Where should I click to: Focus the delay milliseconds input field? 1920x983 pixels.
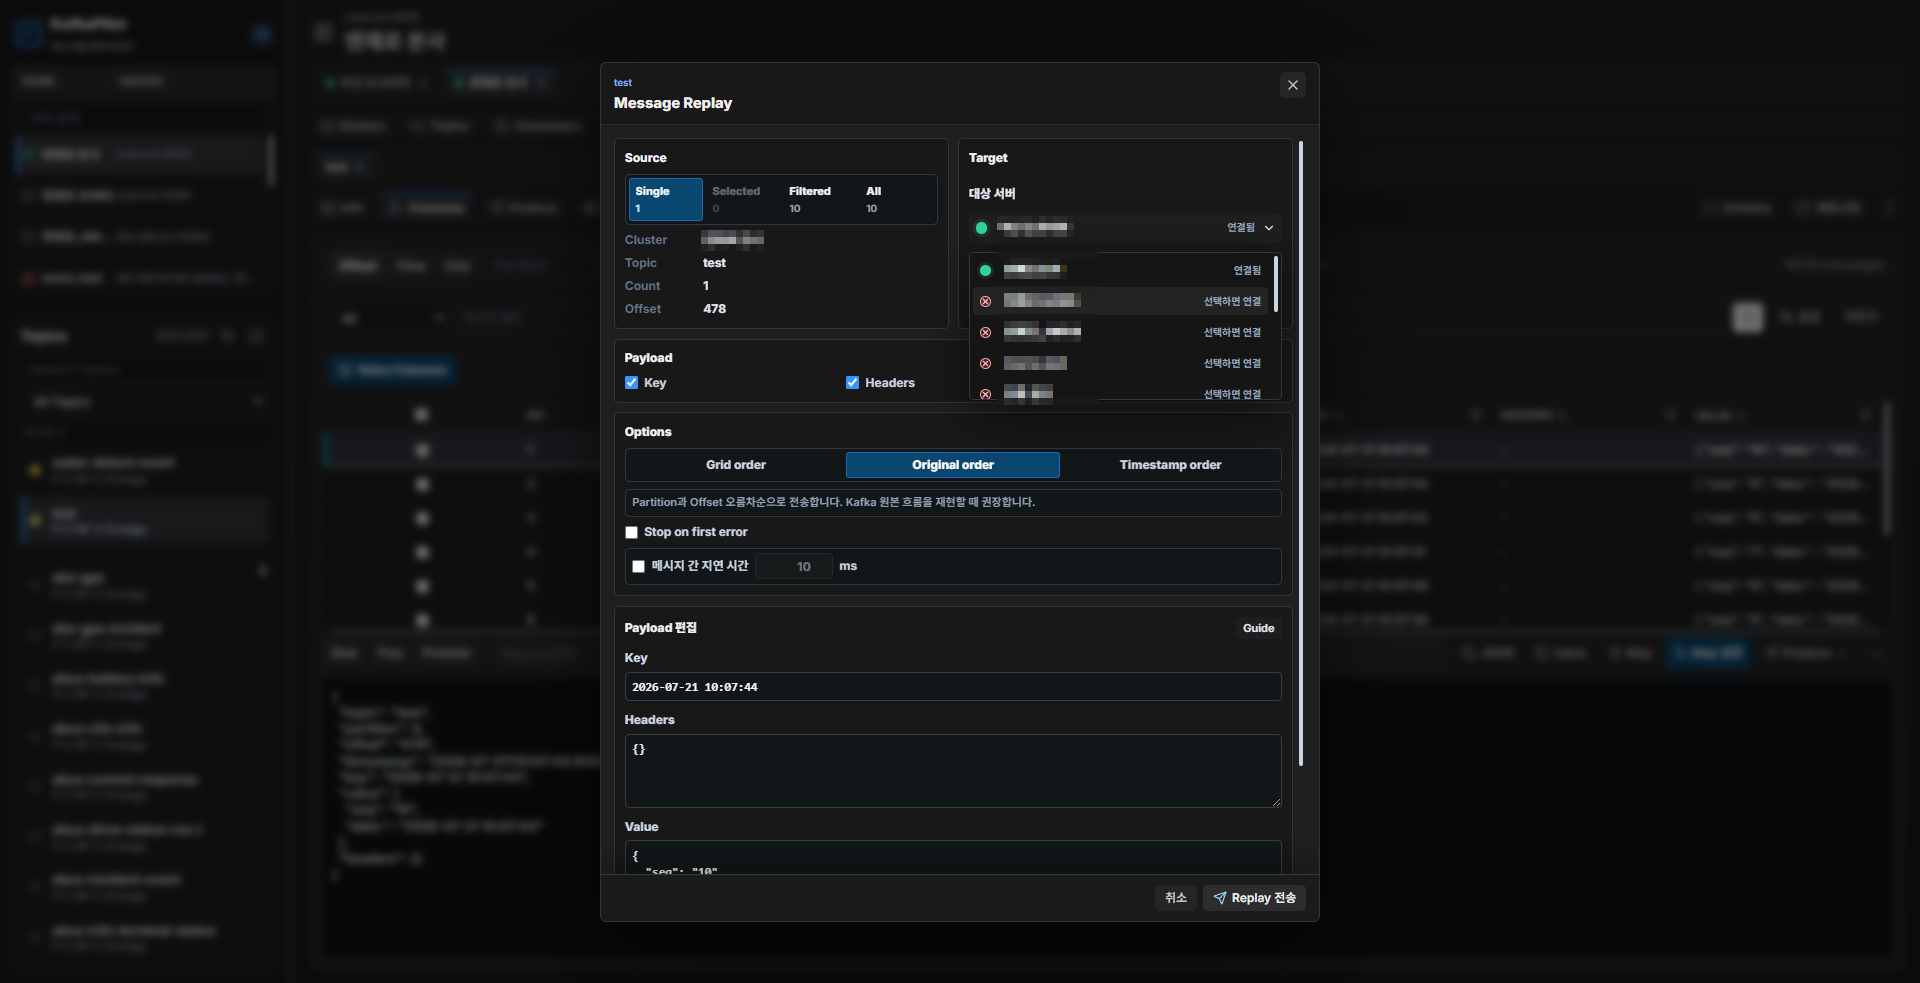[x=794, y=567]
